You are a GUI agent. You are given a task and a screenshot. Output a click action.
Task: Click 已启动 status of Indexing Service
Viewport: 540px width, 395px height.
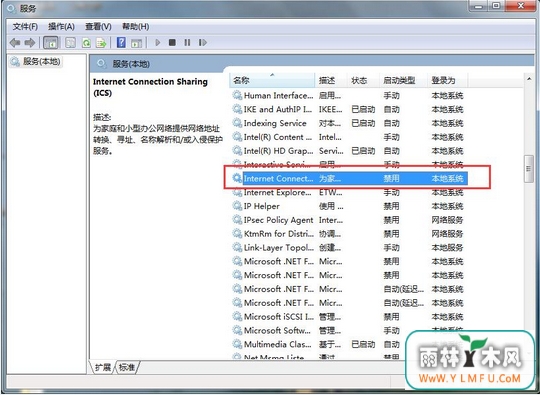click(363, 123)
